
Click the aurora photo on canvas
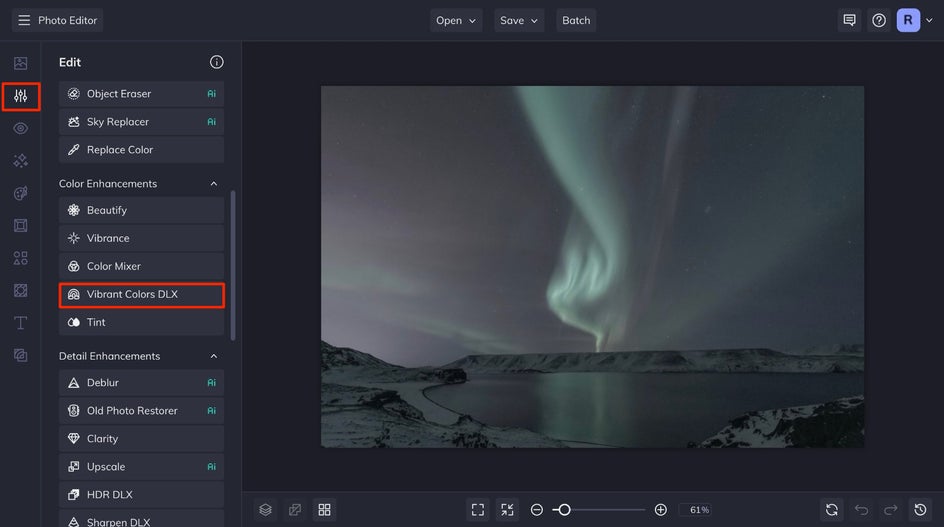click(592, 267)
